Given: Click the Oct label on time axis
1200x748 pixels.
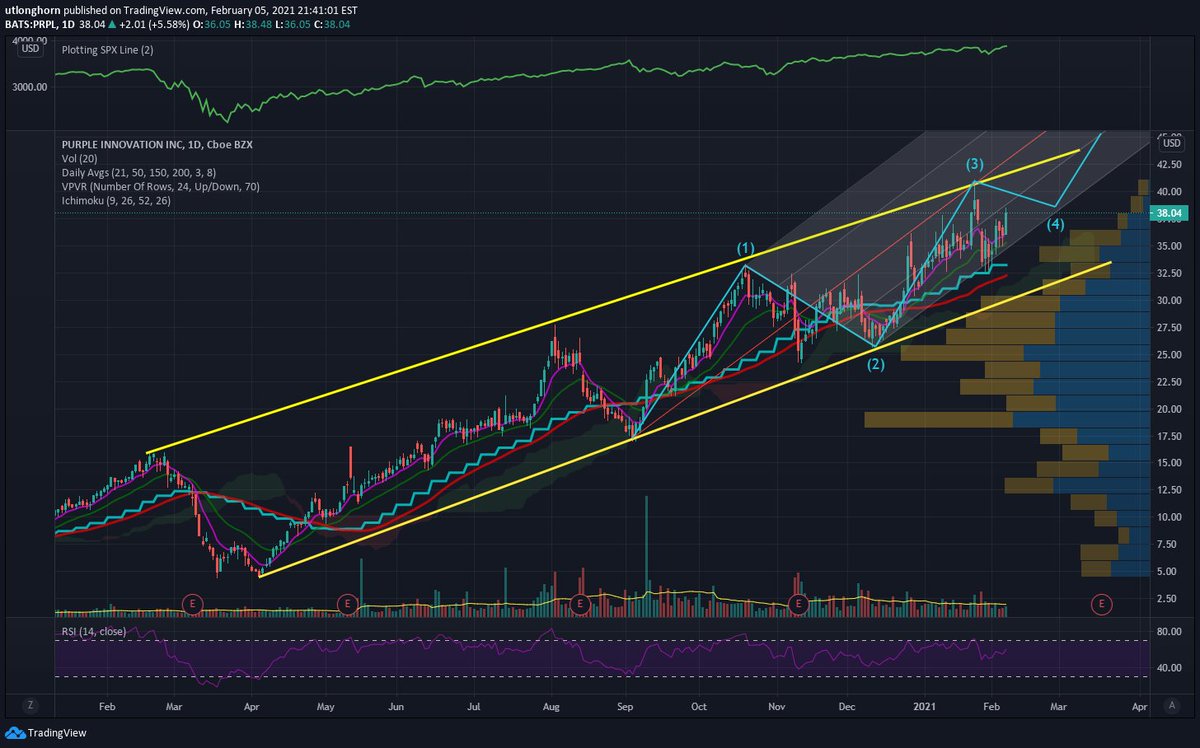Looking at the screenshot, I should tap(698, 704).
